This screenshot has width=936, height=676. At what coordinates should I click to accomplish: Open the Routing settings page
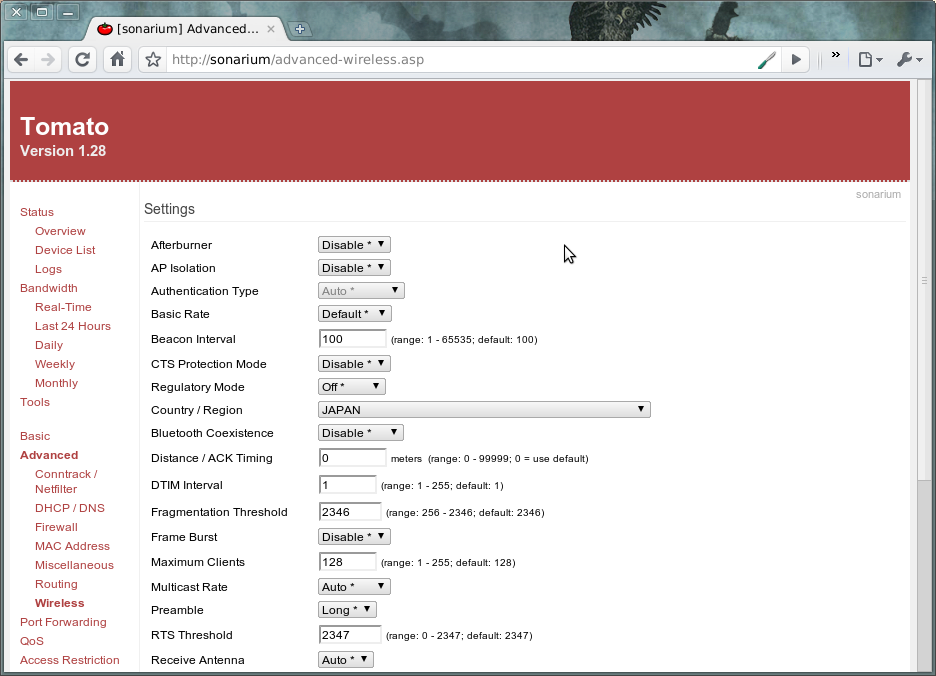coord(56,584)
